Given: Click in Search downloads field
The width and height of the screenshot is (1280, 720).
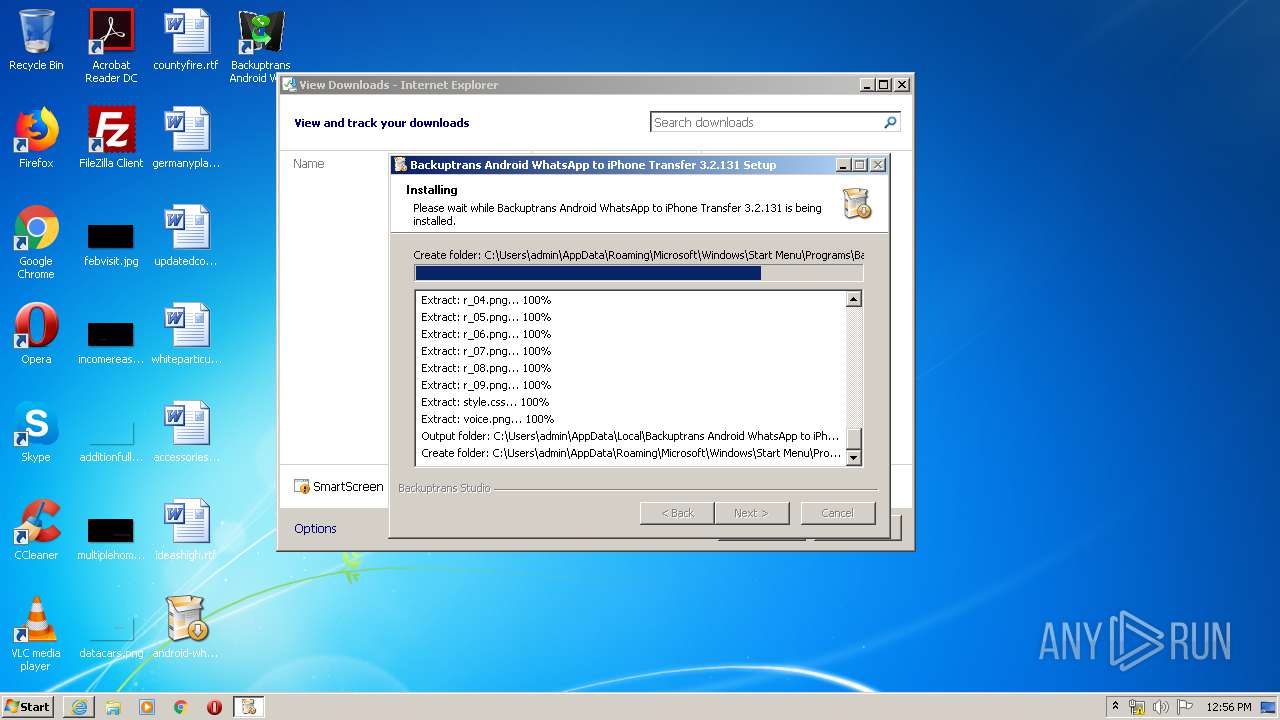Looking at the screenshot, I should tap(765, 122).
